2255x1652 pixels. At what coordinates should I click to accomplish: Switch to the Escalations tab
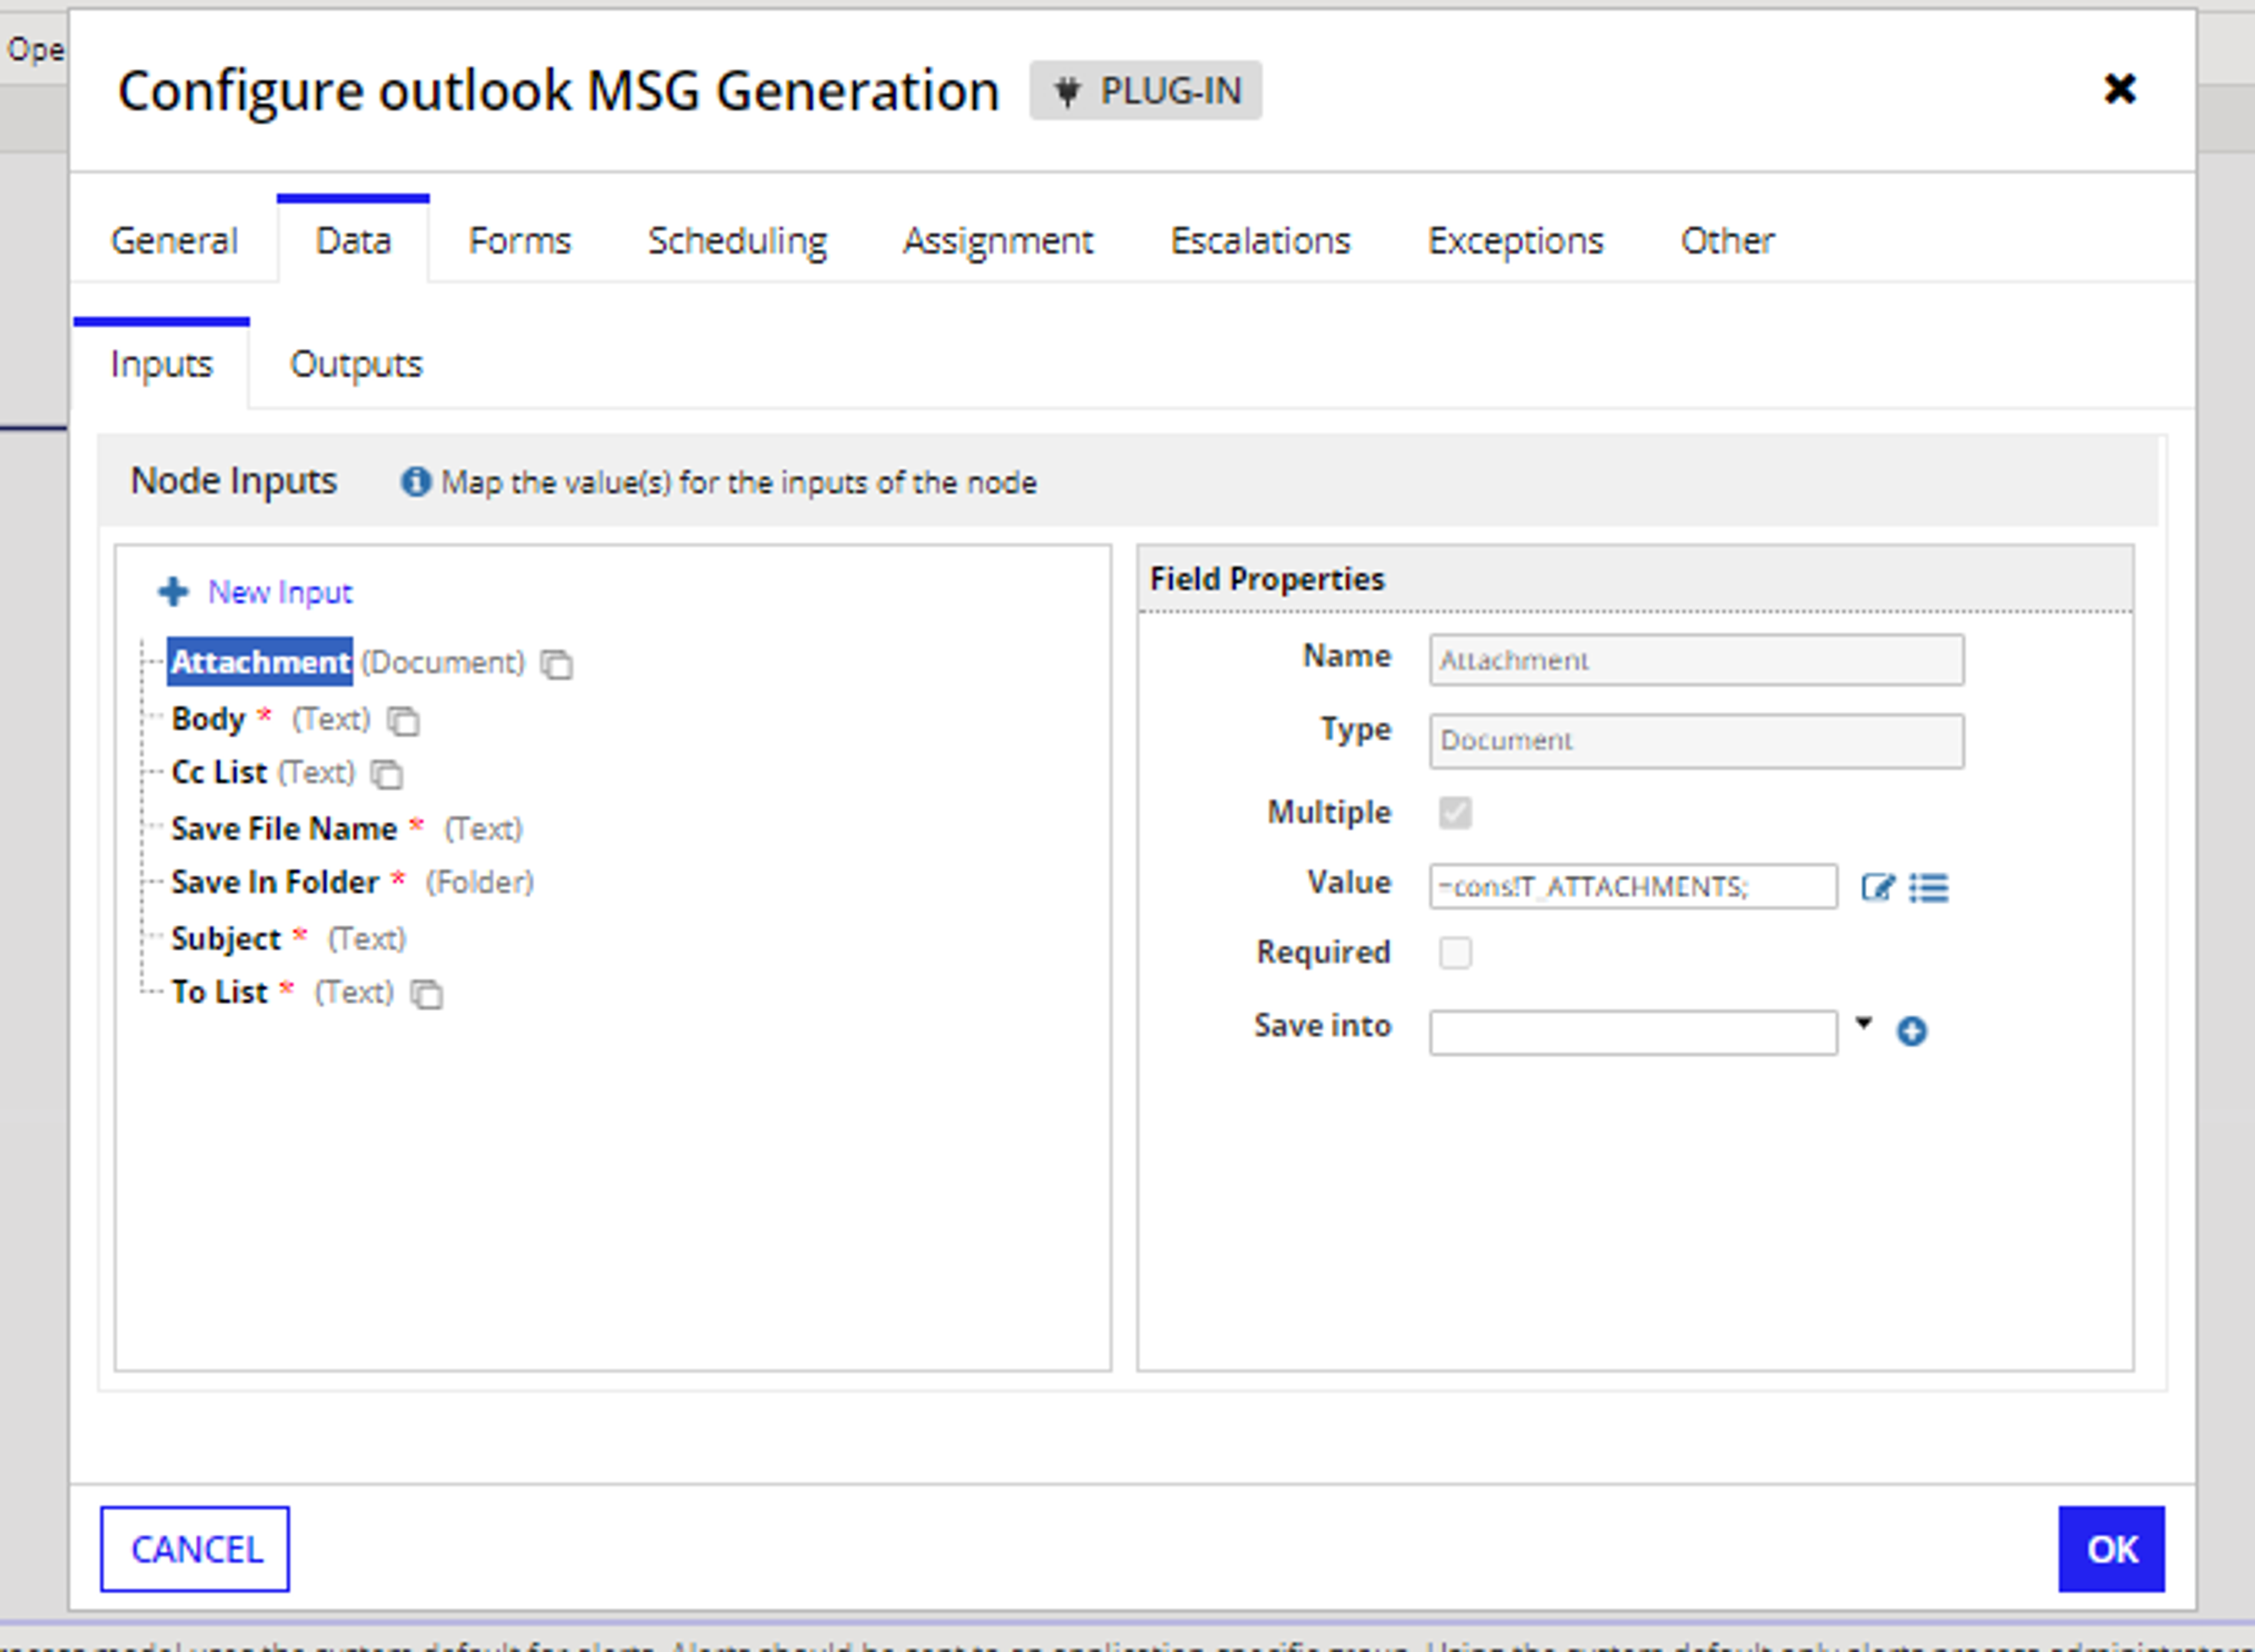[1260, 241]
